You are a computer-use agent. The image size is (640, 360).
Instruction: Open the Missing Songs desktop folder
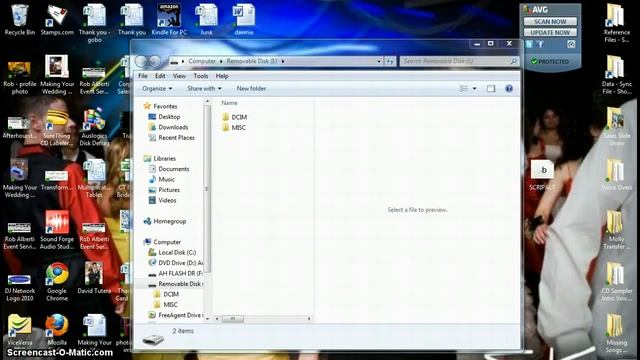(x=616, y=333)
